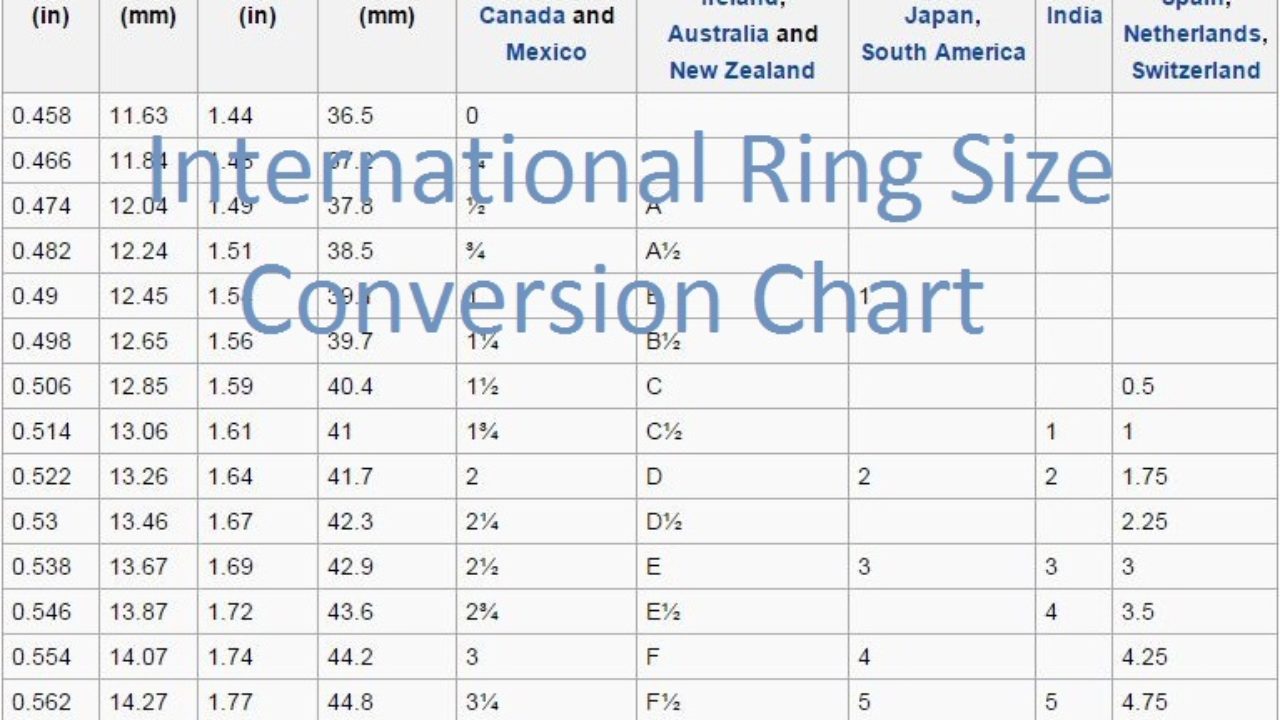Click the 12.45 mm cell
The image size is (1280, 720).
[148, 296]
